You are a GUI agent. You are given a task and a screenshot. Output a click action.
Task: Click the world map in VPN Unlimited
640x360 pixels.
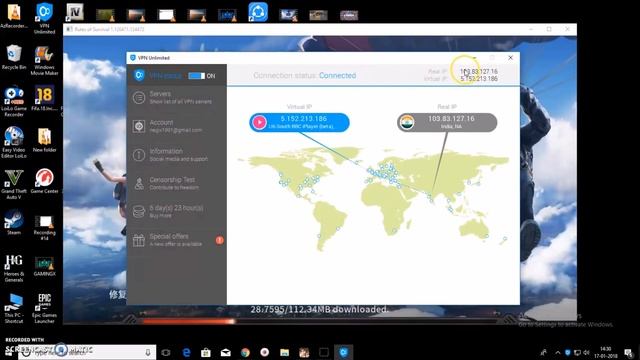click(373, 198)
